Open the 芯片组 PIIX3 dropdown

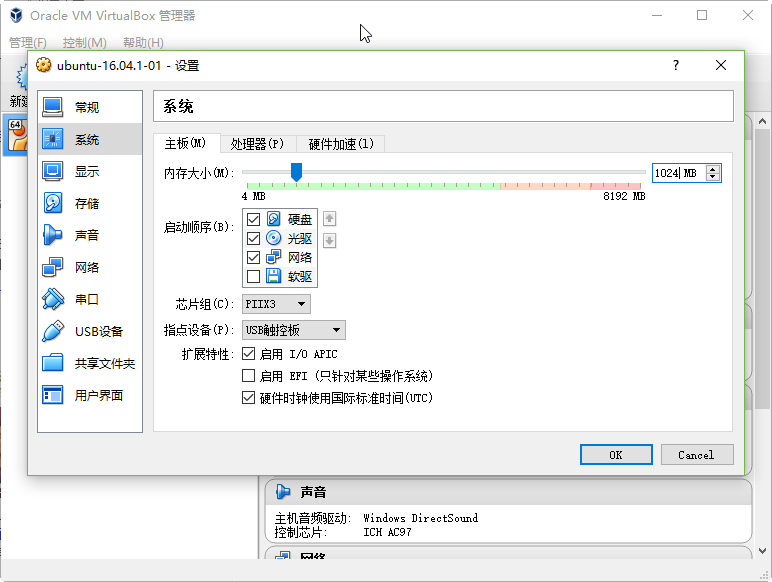pyautogui.click(x=276, y=304)
